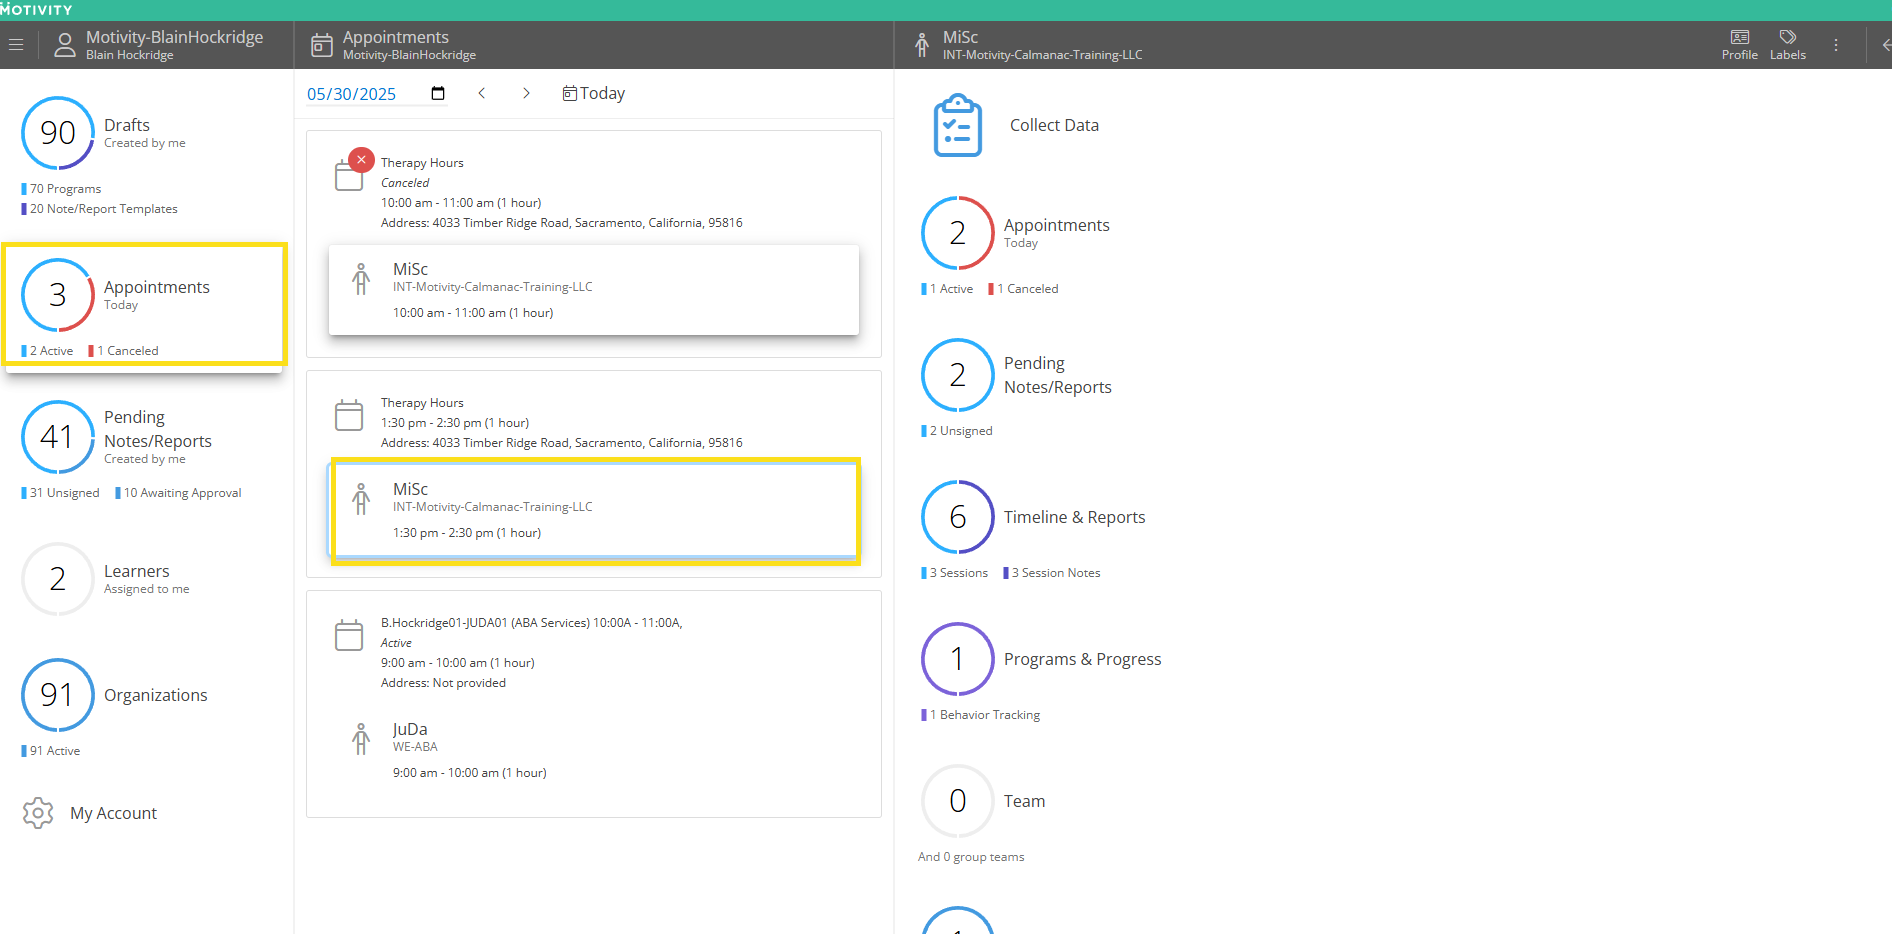Open the hamburger navigation menu
This screenshot has height=934, width=1892.
click(x=16, y=45)
